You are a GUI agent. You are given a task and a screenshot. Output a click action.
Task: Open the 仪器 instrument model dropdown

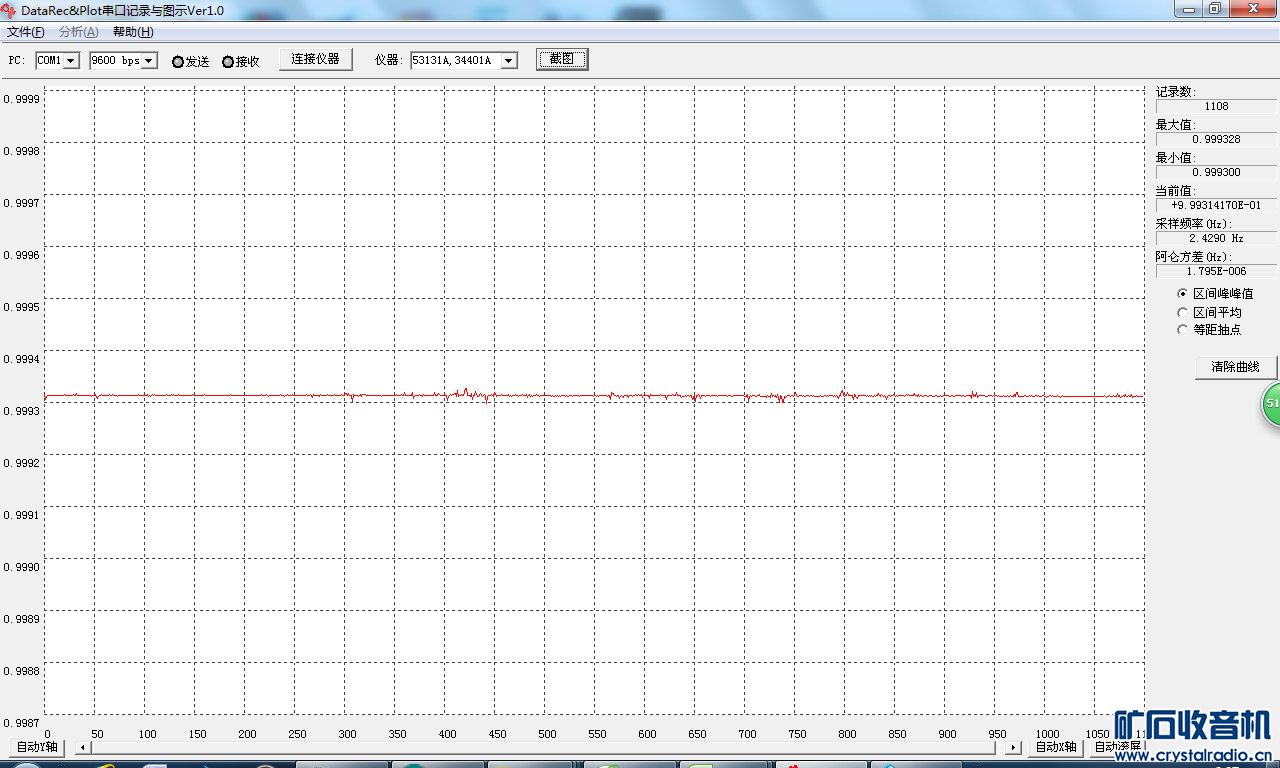pos(508,61)
